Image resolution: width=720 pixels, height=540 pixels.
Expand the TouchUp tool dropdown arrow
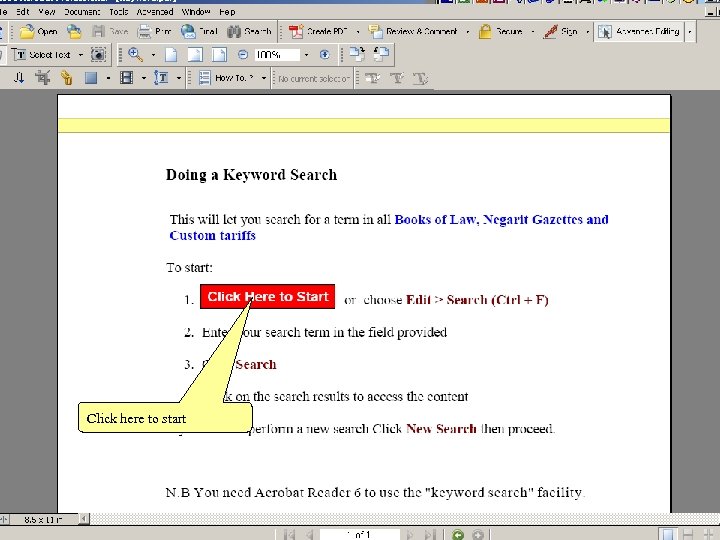click(179, 78)
